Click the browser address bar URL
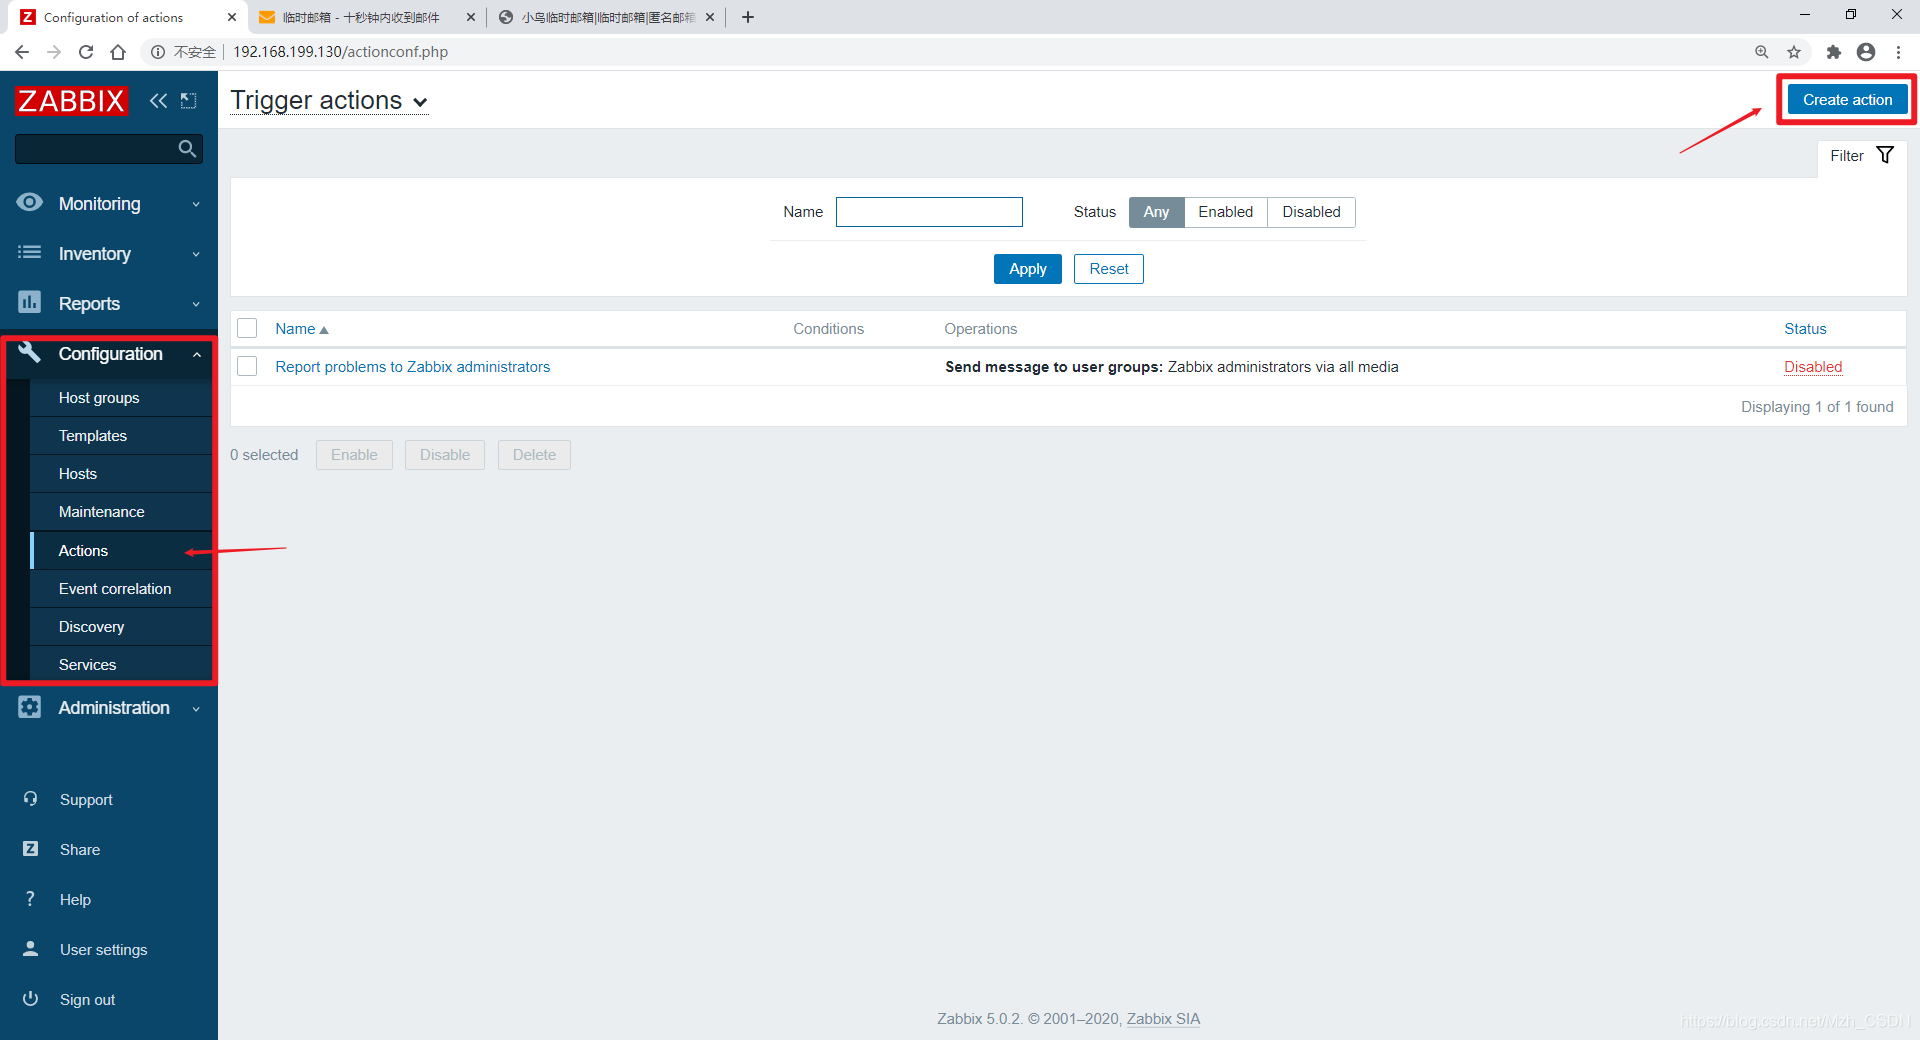1920x1040 pixels. [340, 52]
